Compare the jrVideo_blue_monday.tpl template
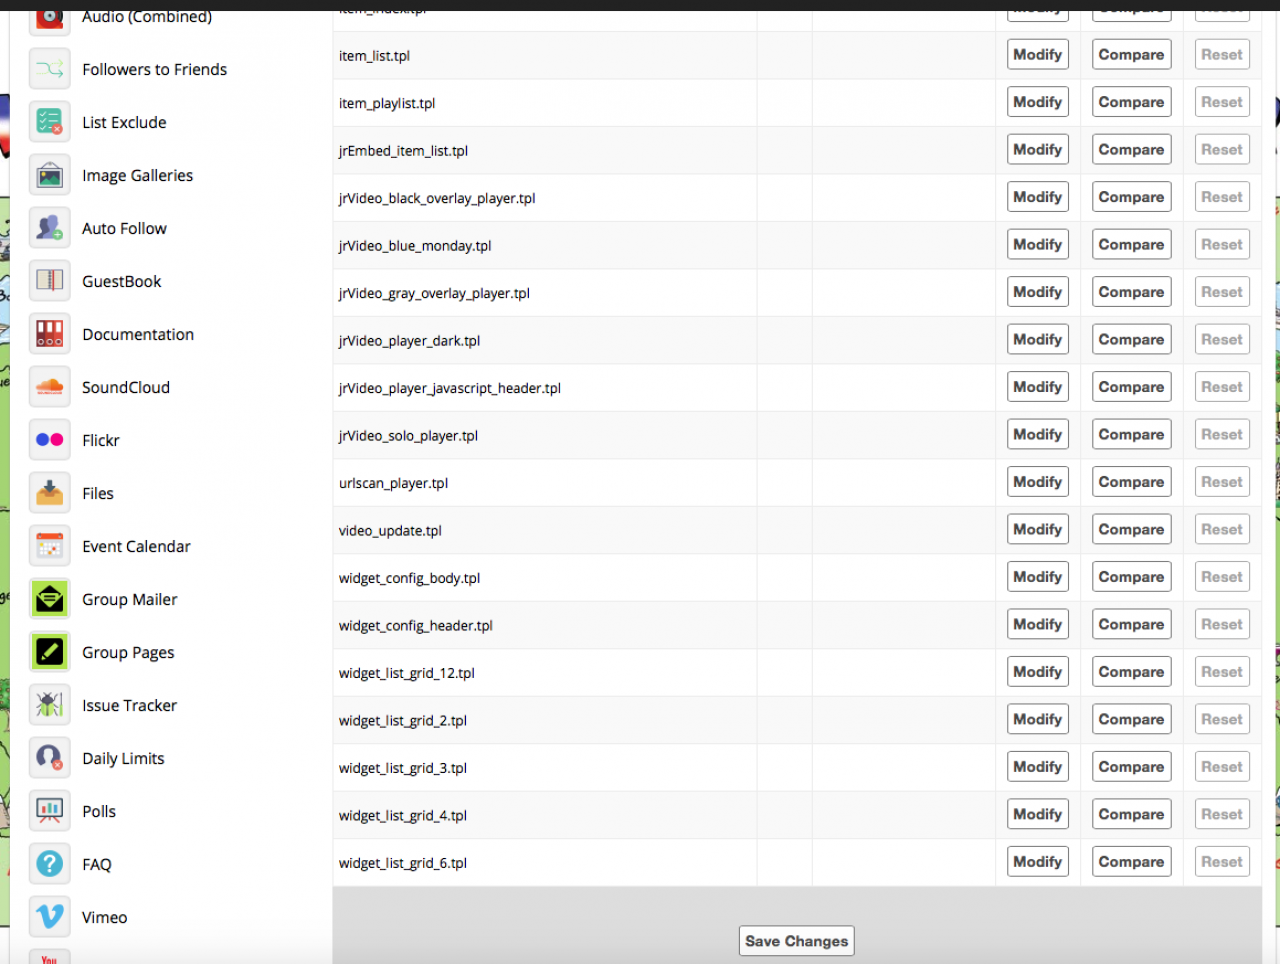This screenshot has height=964, width=1280. click(1131, 245)
